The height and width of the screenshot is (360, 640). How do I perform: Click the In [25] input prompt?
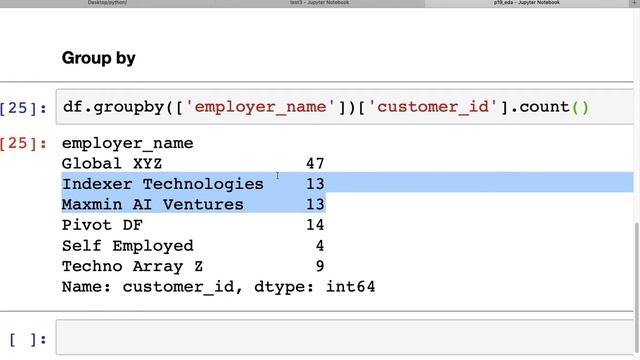[x=23, y=108]
